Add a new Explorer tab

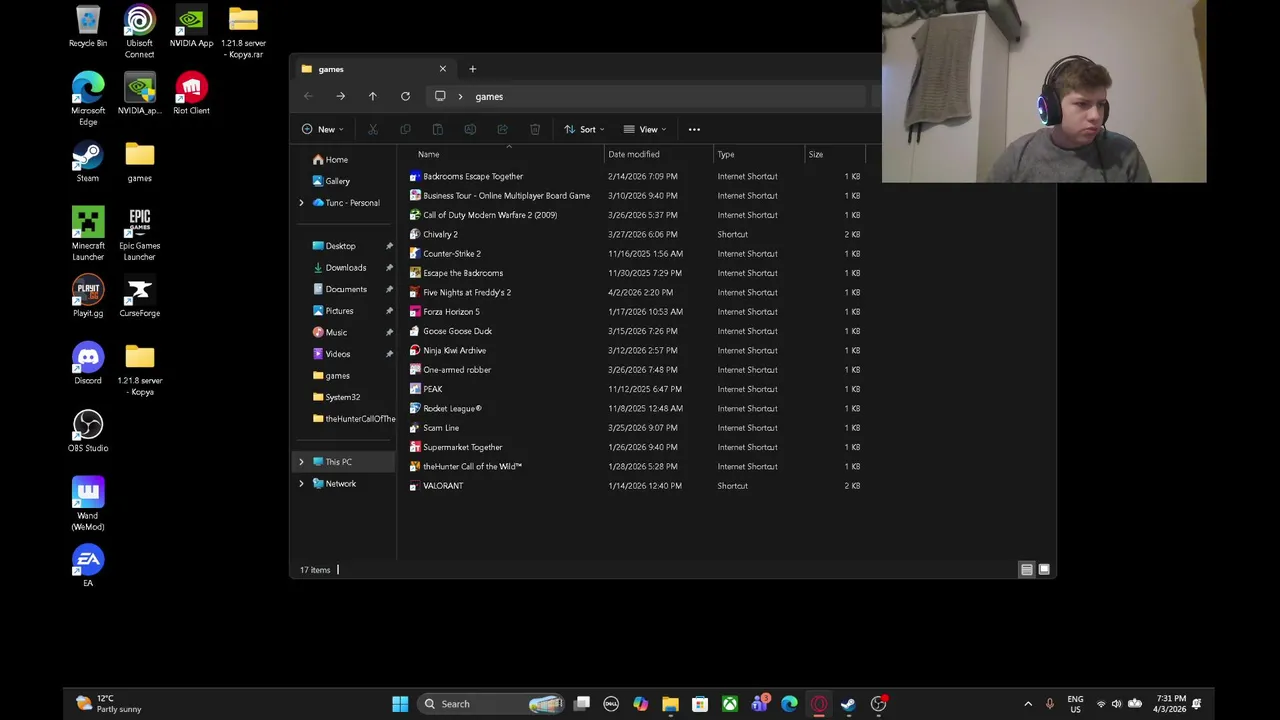click(x=472, y=69)
